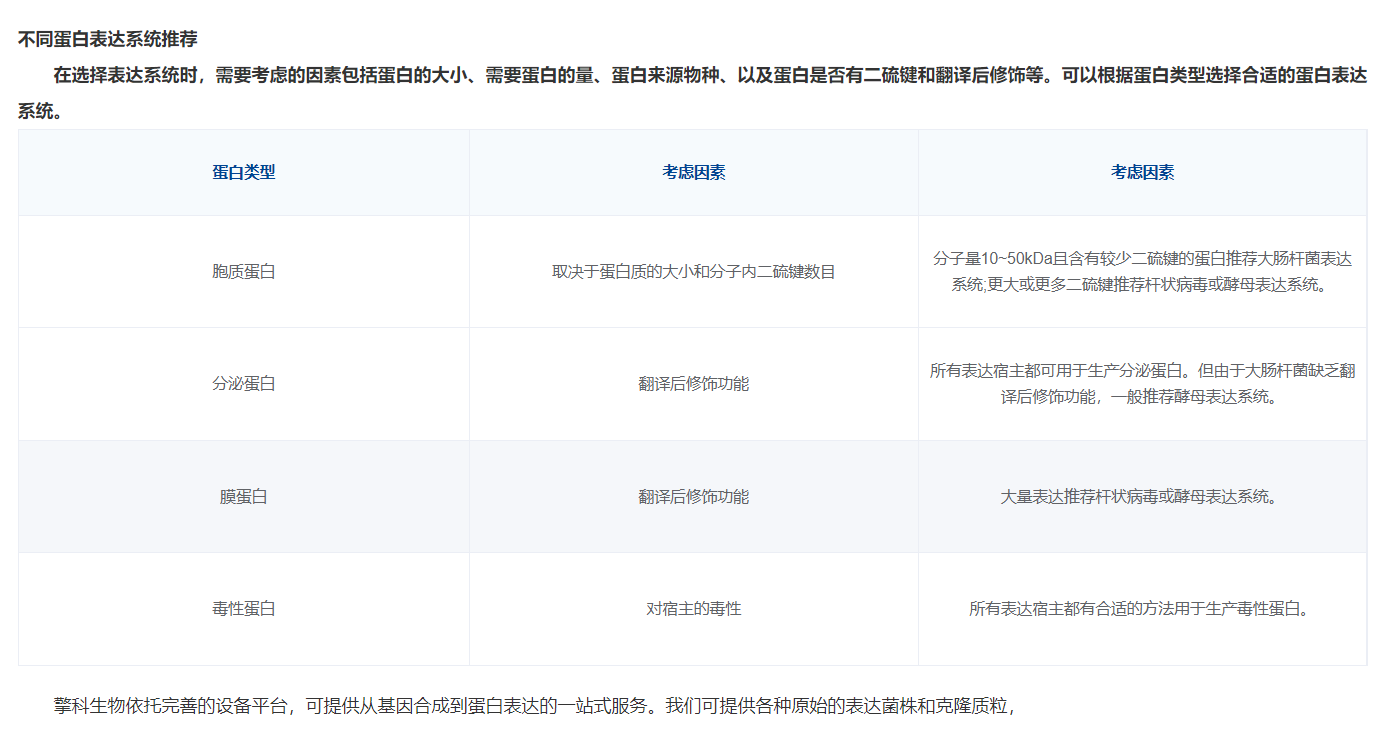The width and height of the screenshot is (1388, 730).
Task: Click the cell 所有表达宿主都有合适的方法用于生产毒性蛋白
Action: coord(1142,608)
